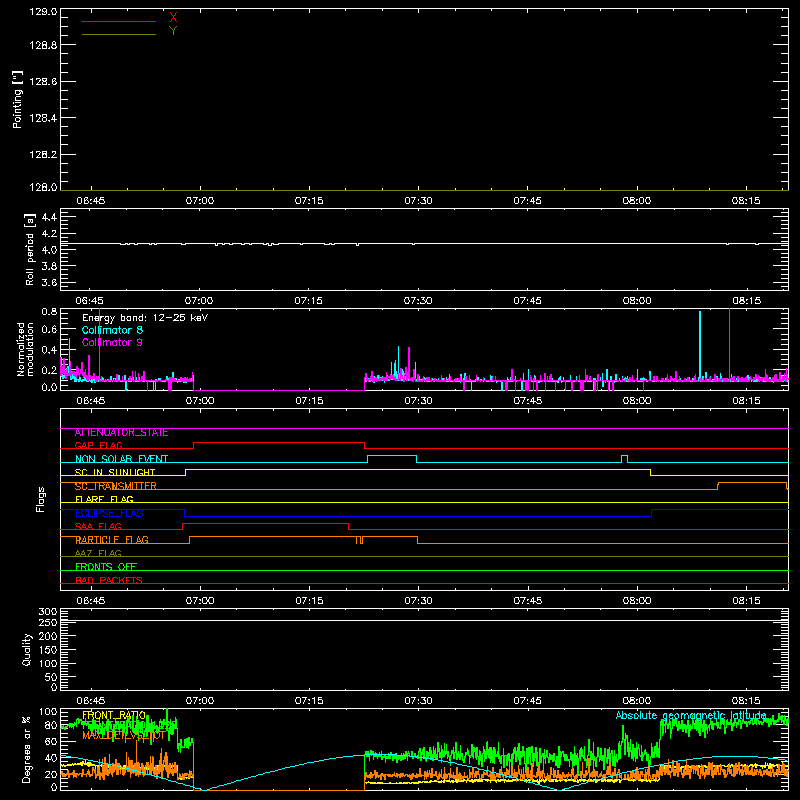Click the 129.0 tick on Pointing axis

click(44, 12)
